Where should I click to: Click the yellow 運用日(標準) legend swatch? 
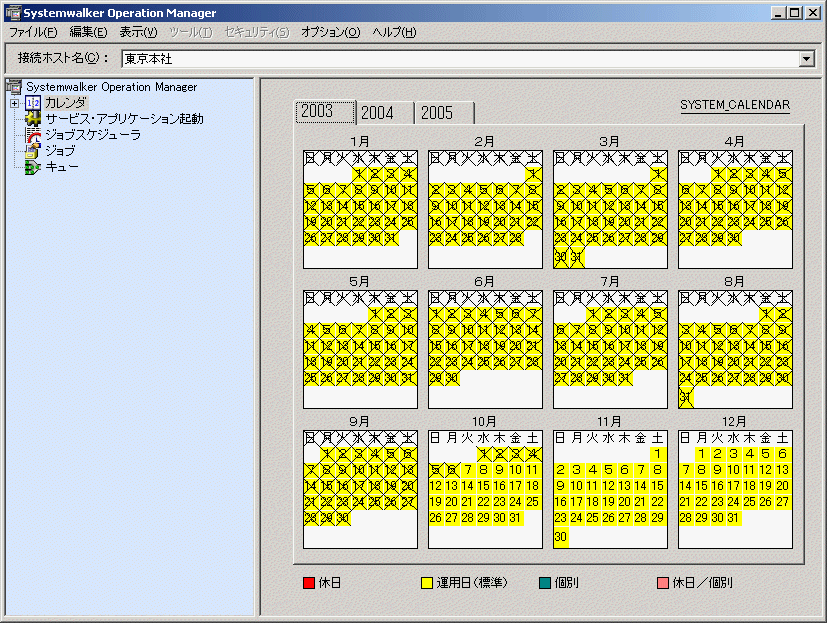[427, 583]
